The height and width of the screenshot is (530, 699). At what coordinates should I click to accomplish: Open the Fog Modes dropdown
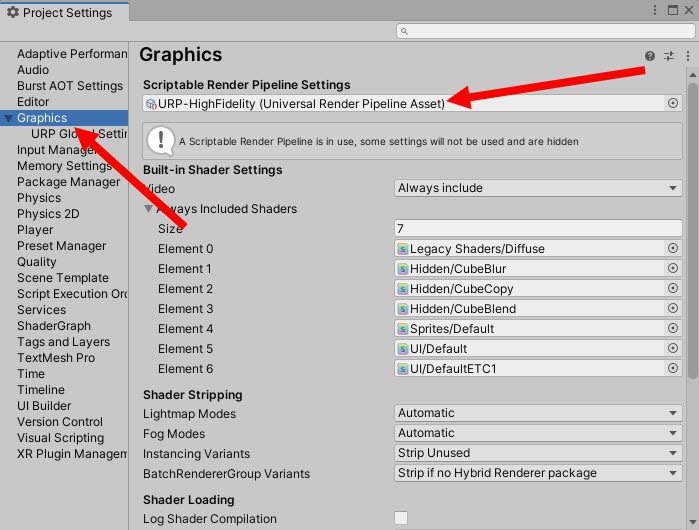click(538, 433)
